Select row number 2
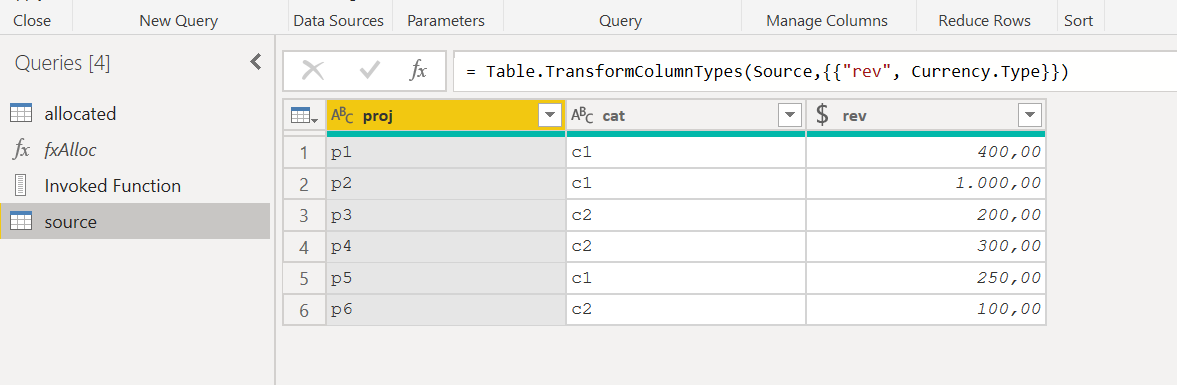The image size is (1177, 385). pyautogui.click(x=304, y=184)
